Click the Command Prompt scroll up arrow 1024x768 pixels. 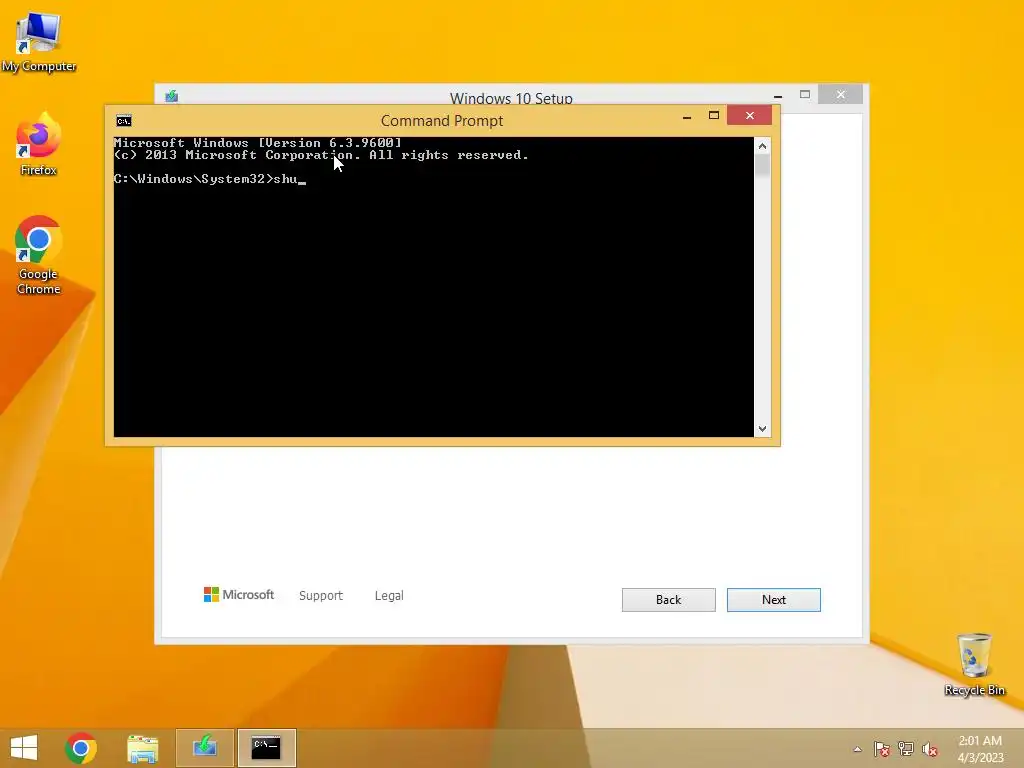point(762,146)
